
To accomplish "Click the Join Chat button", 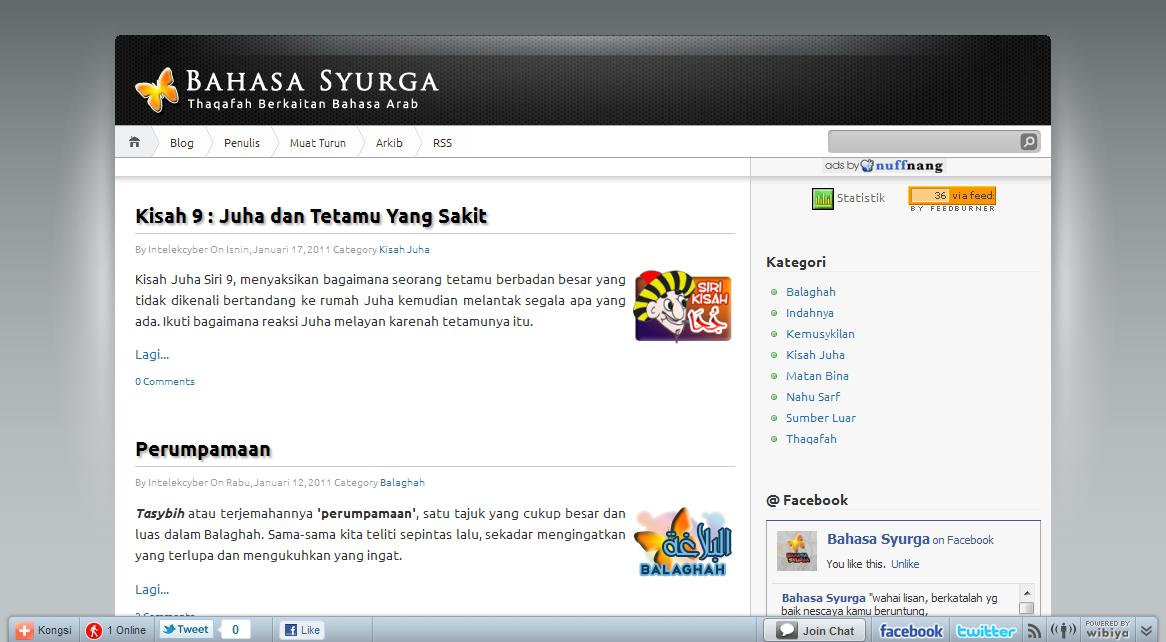I will click(815, 630).
